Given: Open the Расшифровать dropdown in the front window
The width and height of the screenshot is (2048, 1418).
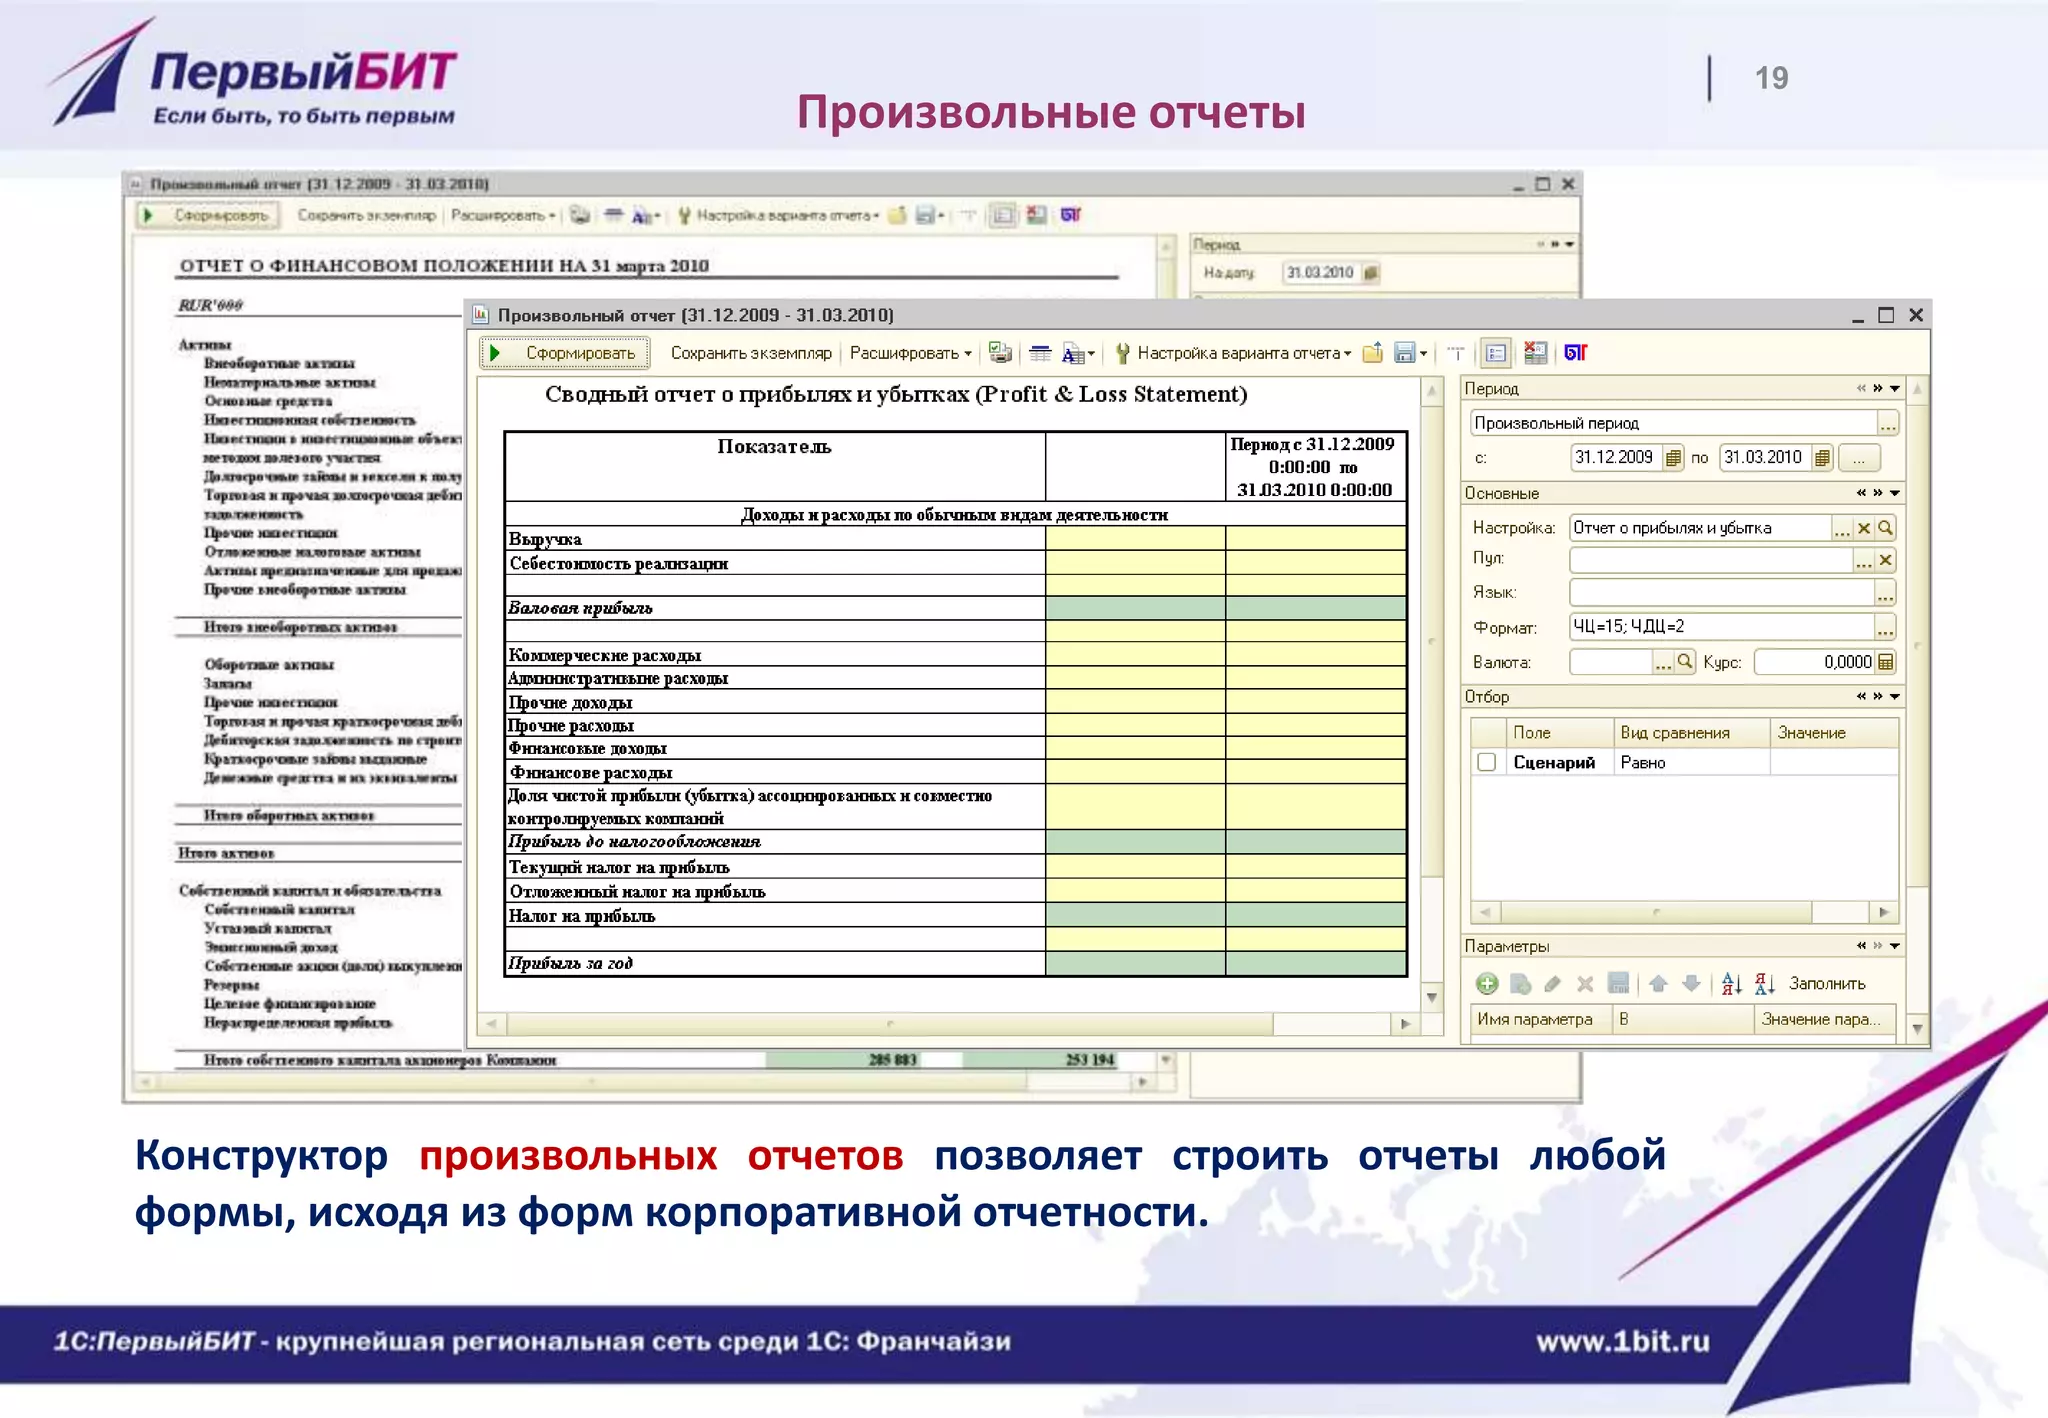Looking at the screenshot, I should pos(910,353).
